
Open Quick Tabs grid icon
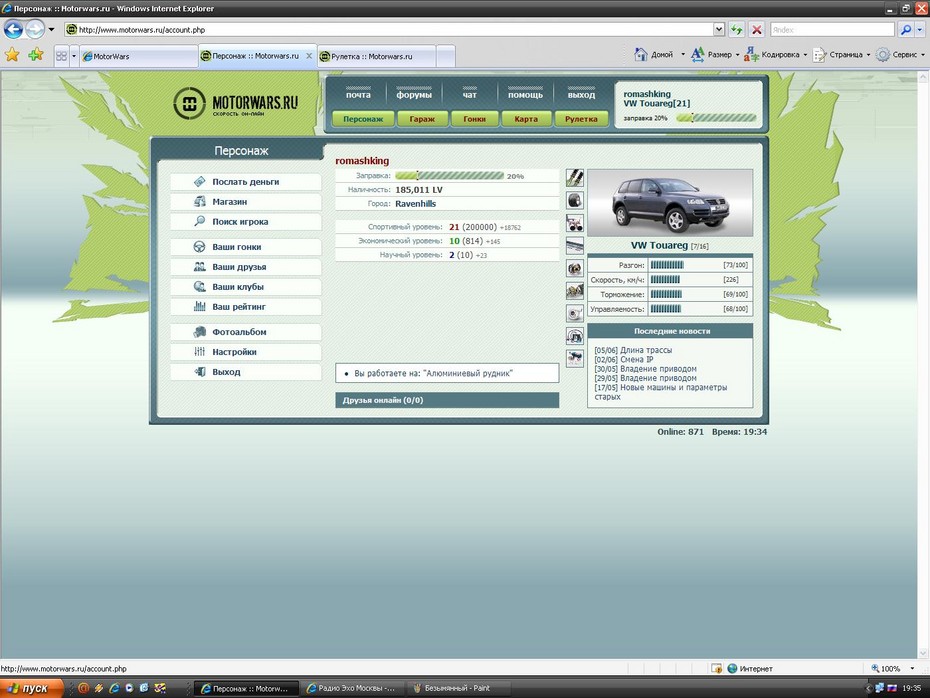click(x=61, y=56)
